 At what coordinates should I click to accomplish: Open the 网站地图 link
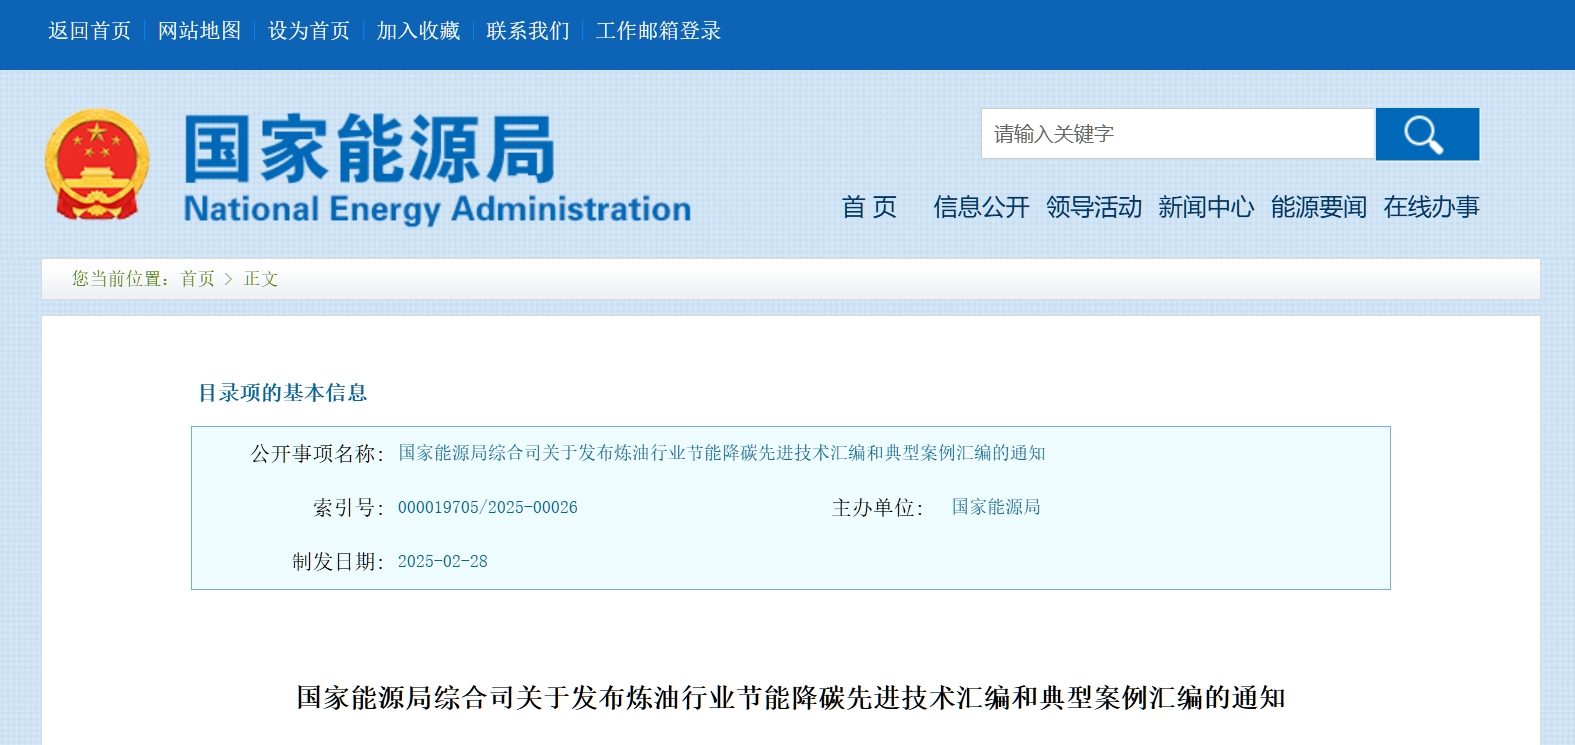click(199, 31)
